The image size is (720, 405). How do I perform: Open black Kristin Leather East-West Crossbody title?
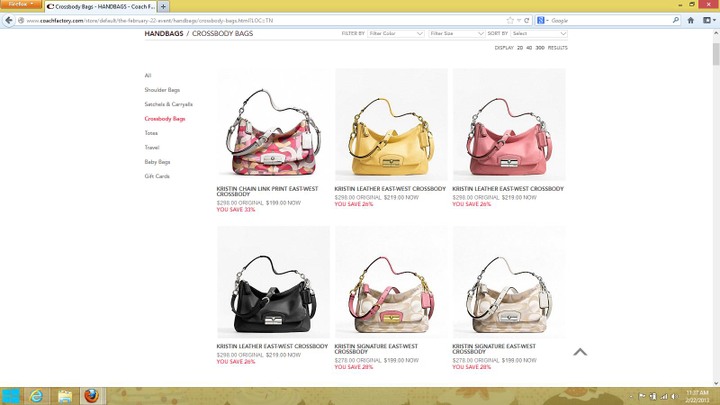tap(272, 346)
